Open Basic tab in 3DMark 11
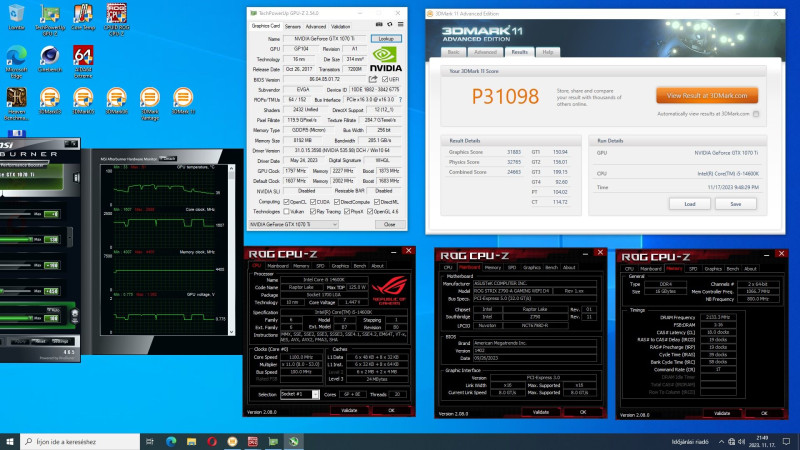 click(x=454, y=52)
